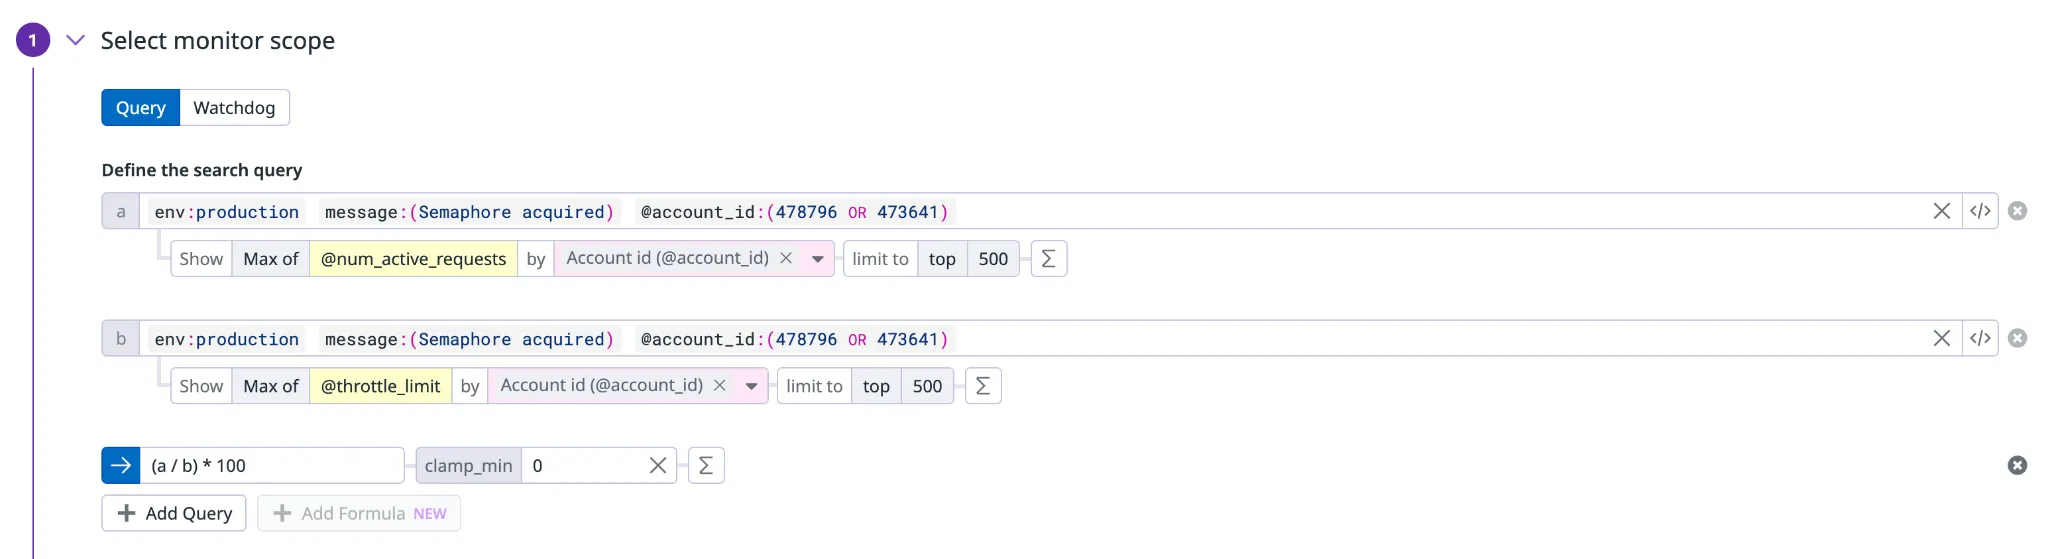Click sigma icon next to clamp_min formula
Viewport: 2048px width, 559px height.
point(705,466)
